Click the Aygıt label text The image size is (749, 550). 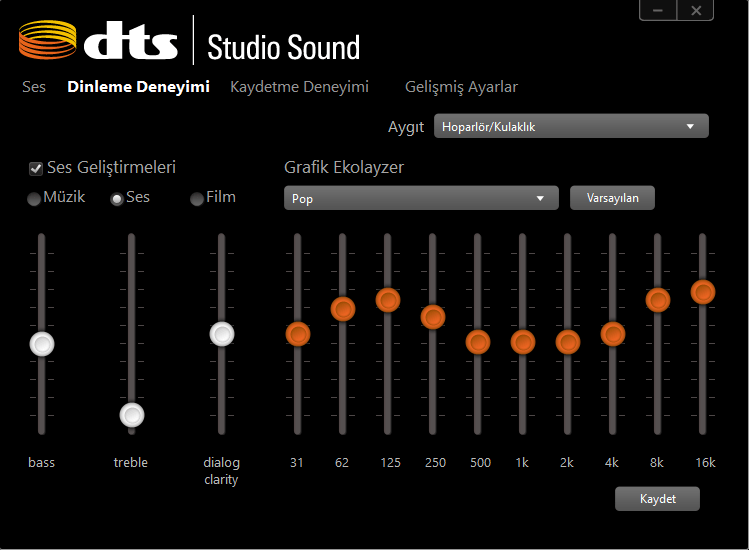[x=406, y=127]
